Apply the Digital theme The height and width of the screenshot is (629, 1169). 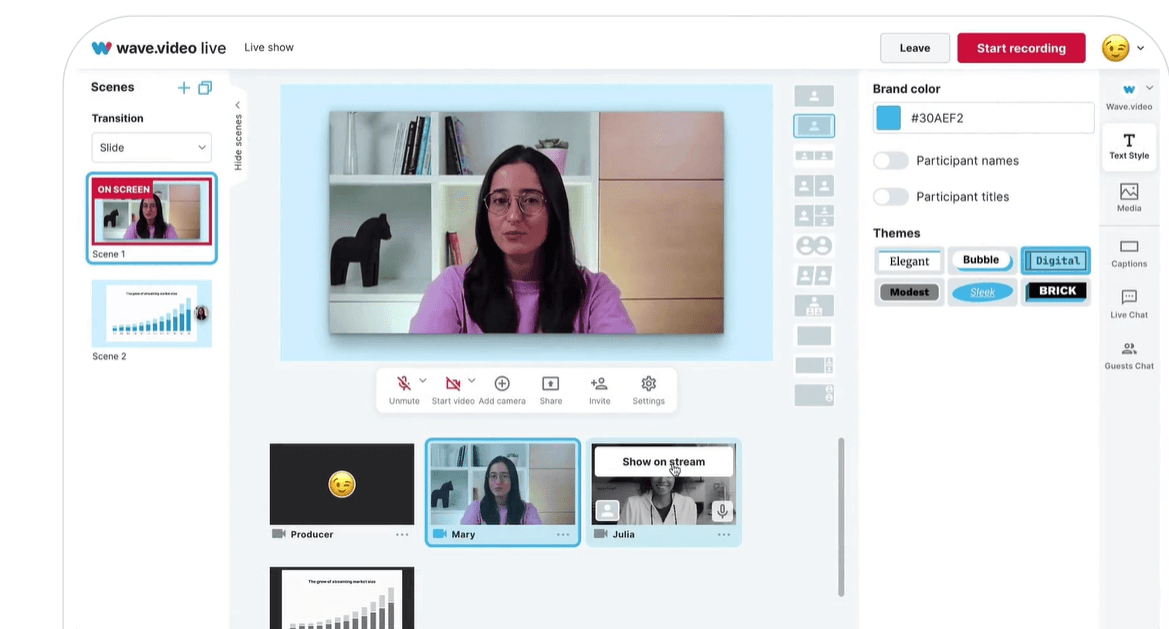click(1056, 261)
